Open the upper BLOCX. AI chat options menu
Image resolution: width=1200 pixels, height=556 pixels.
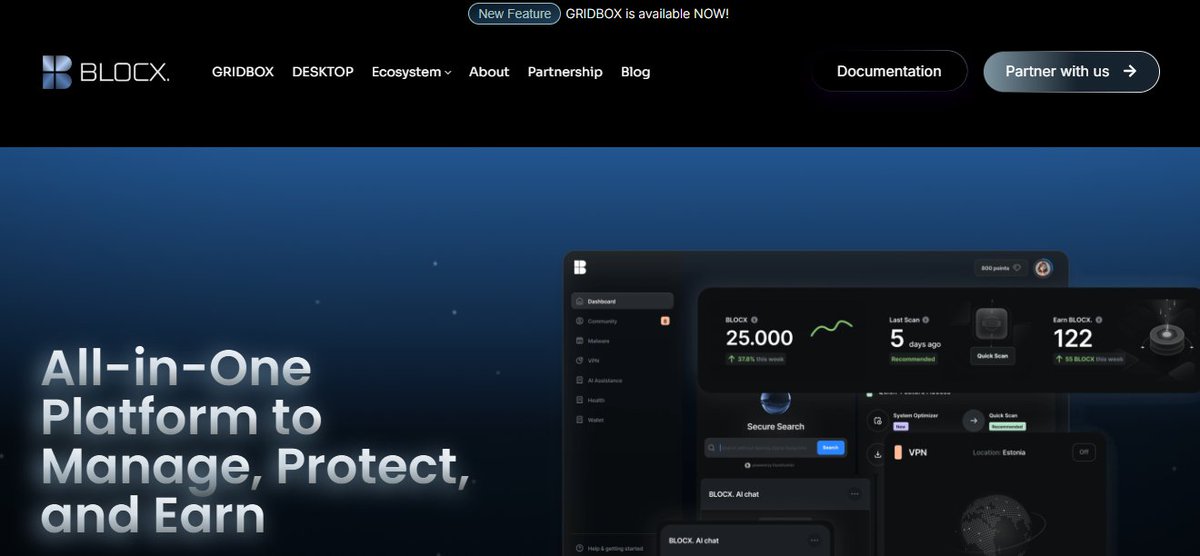pos(854,493)
